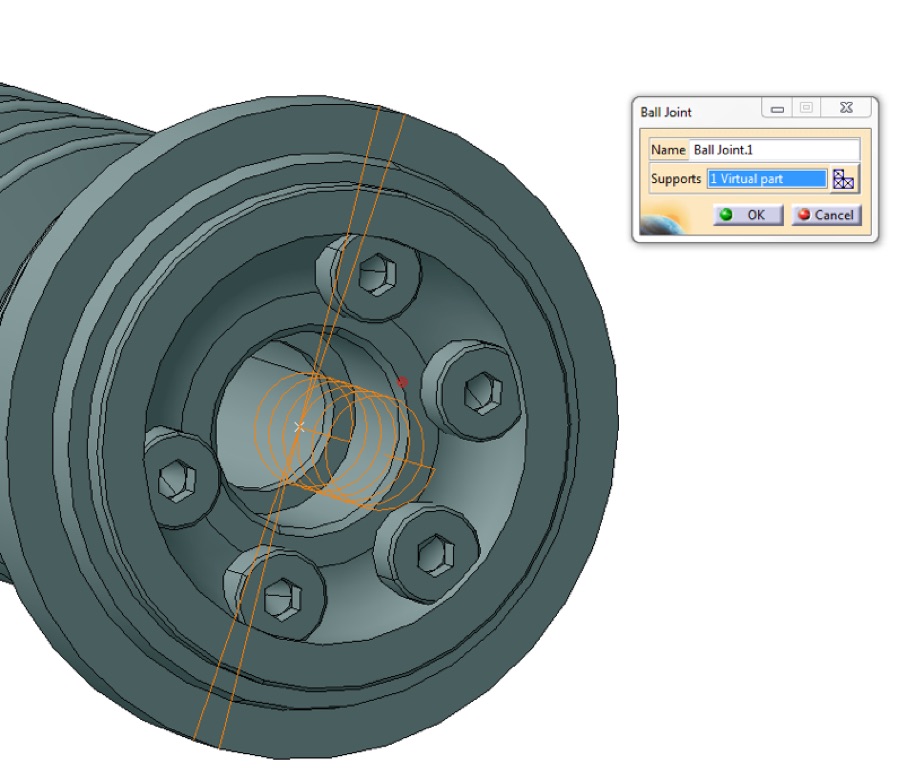Open the supports selection list icon
The width and height of the screenshot is (907, 780).
(x=843, y=179)
